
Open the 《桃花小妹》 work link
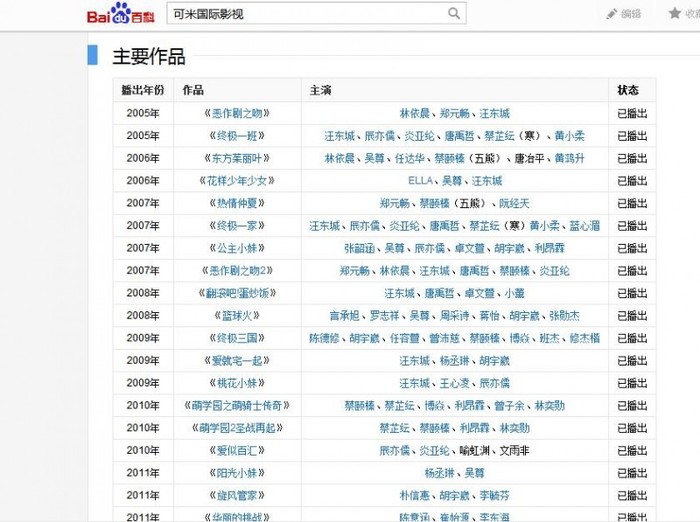tap(237, 383)
